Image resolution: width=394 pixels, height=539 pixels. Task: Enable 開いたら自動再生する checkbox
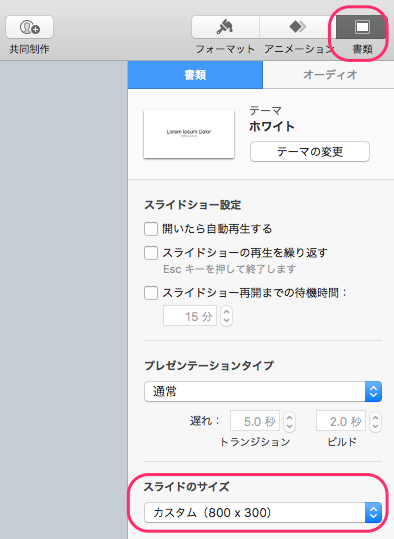(x=151, y=229)
